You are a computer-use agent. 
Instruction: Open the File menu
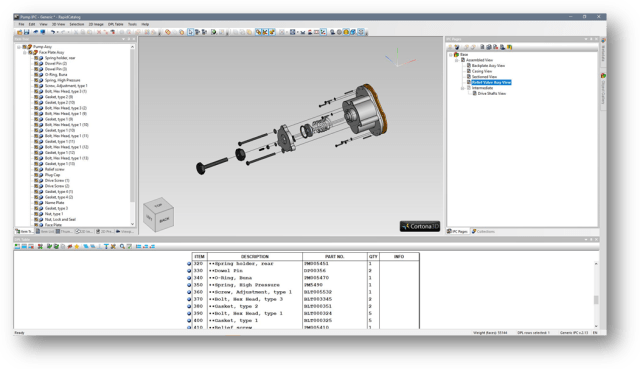21,24
